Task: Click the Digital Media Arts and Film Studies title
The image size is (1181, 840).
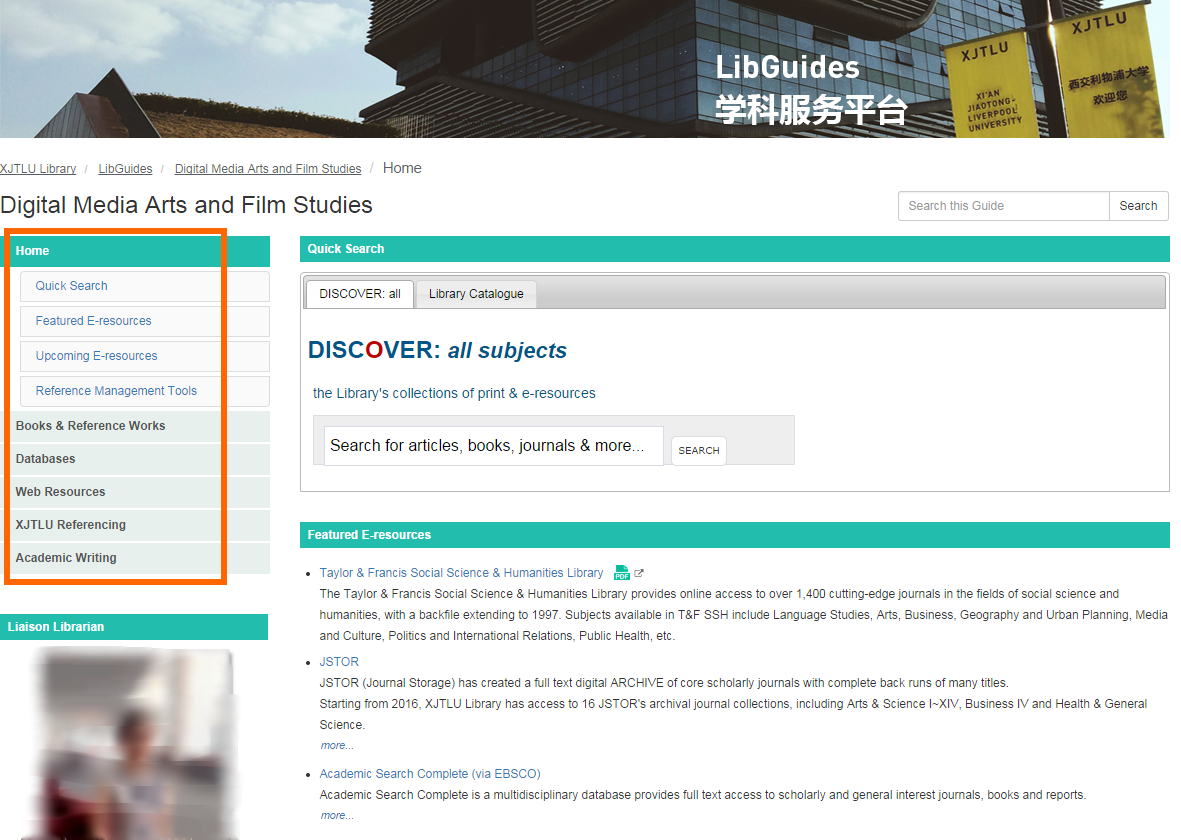Action: point(186,205)
